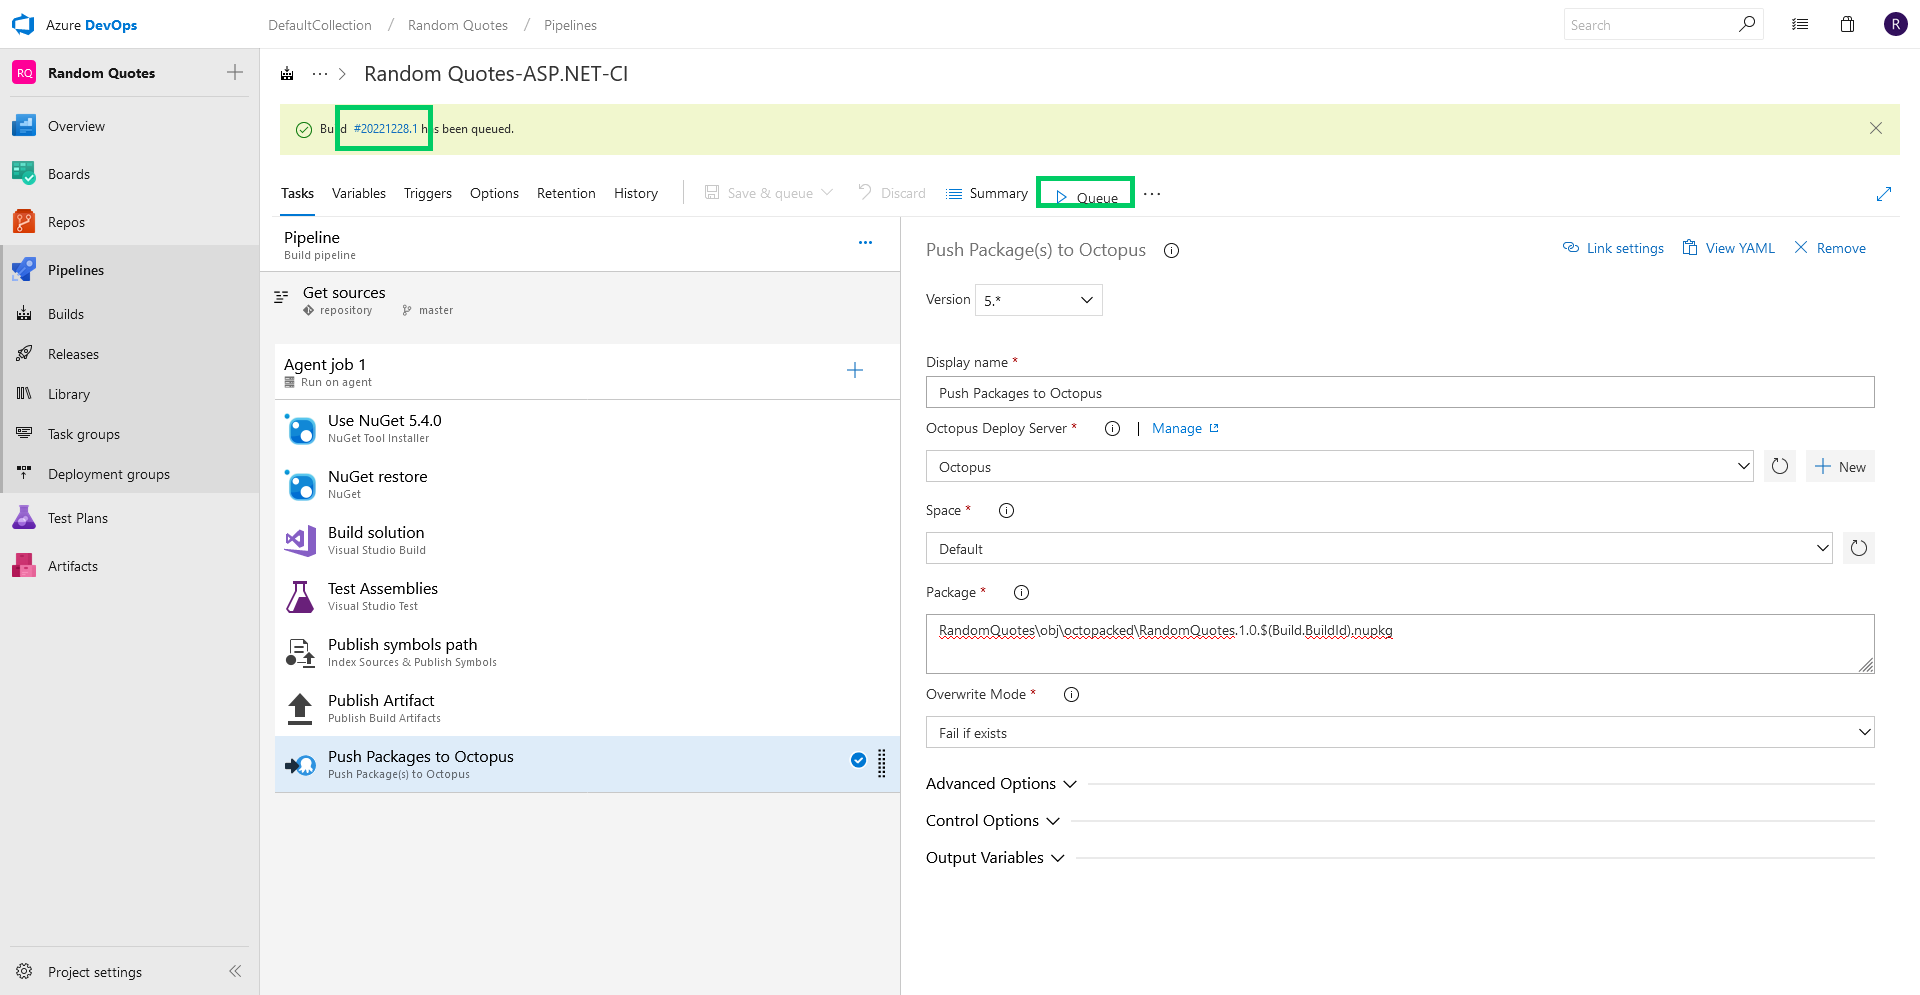Open the Boards sidebar icon

pyautogui.click(x=24, y=174)
